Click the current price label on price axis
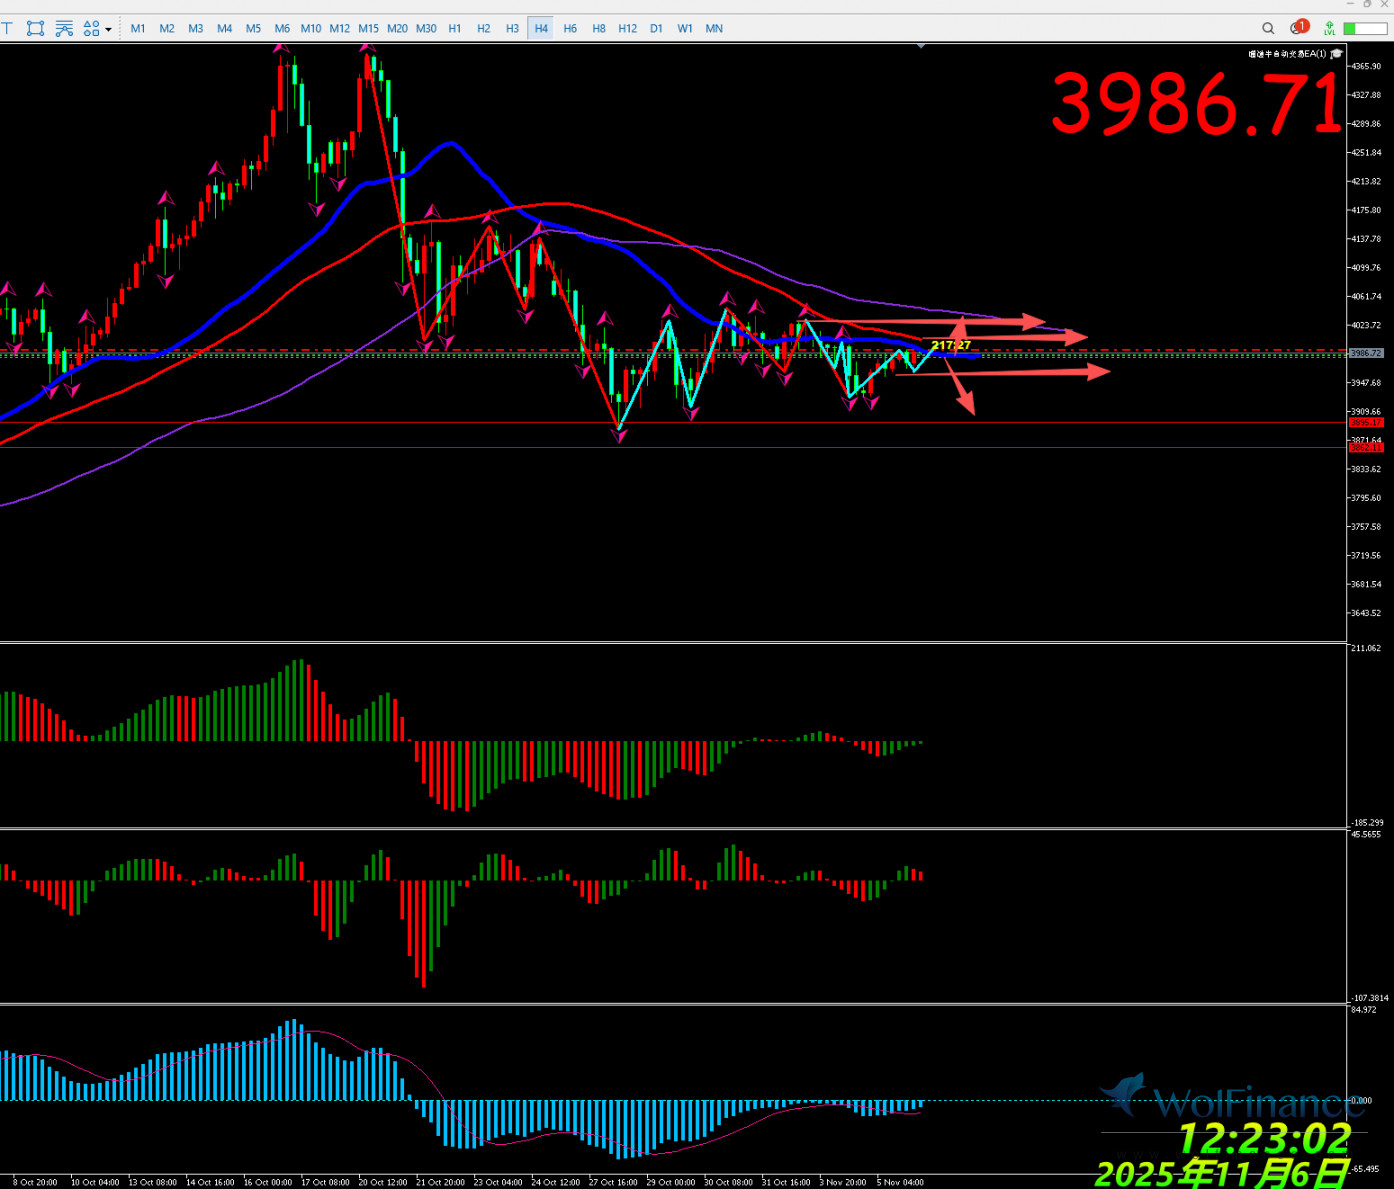1394x1189 pixels. [x=1366, y=353]
